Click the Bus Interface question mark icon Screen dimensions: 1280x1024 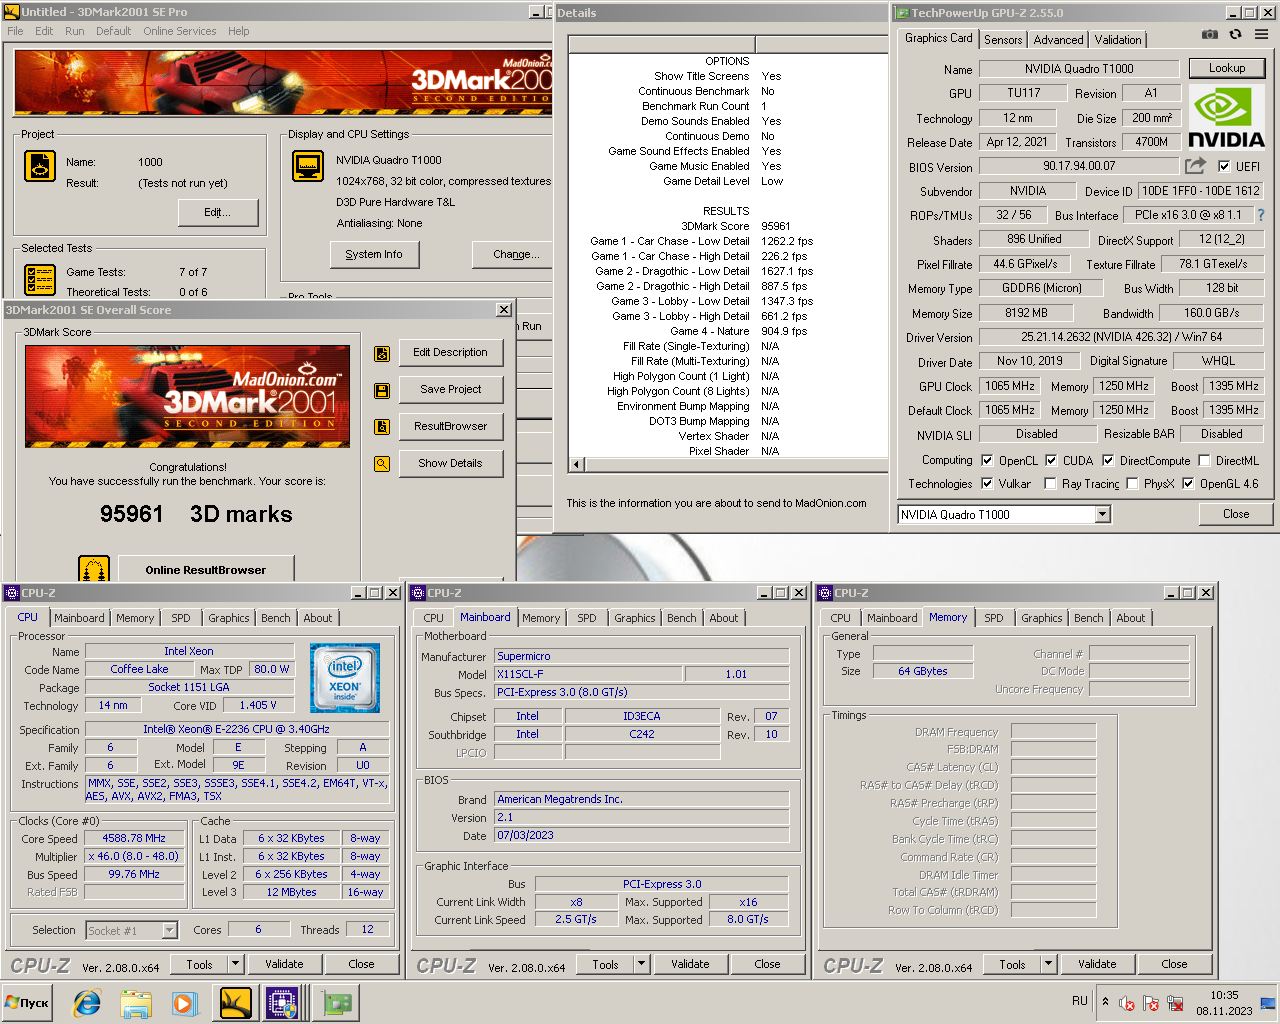(1261, 215)
